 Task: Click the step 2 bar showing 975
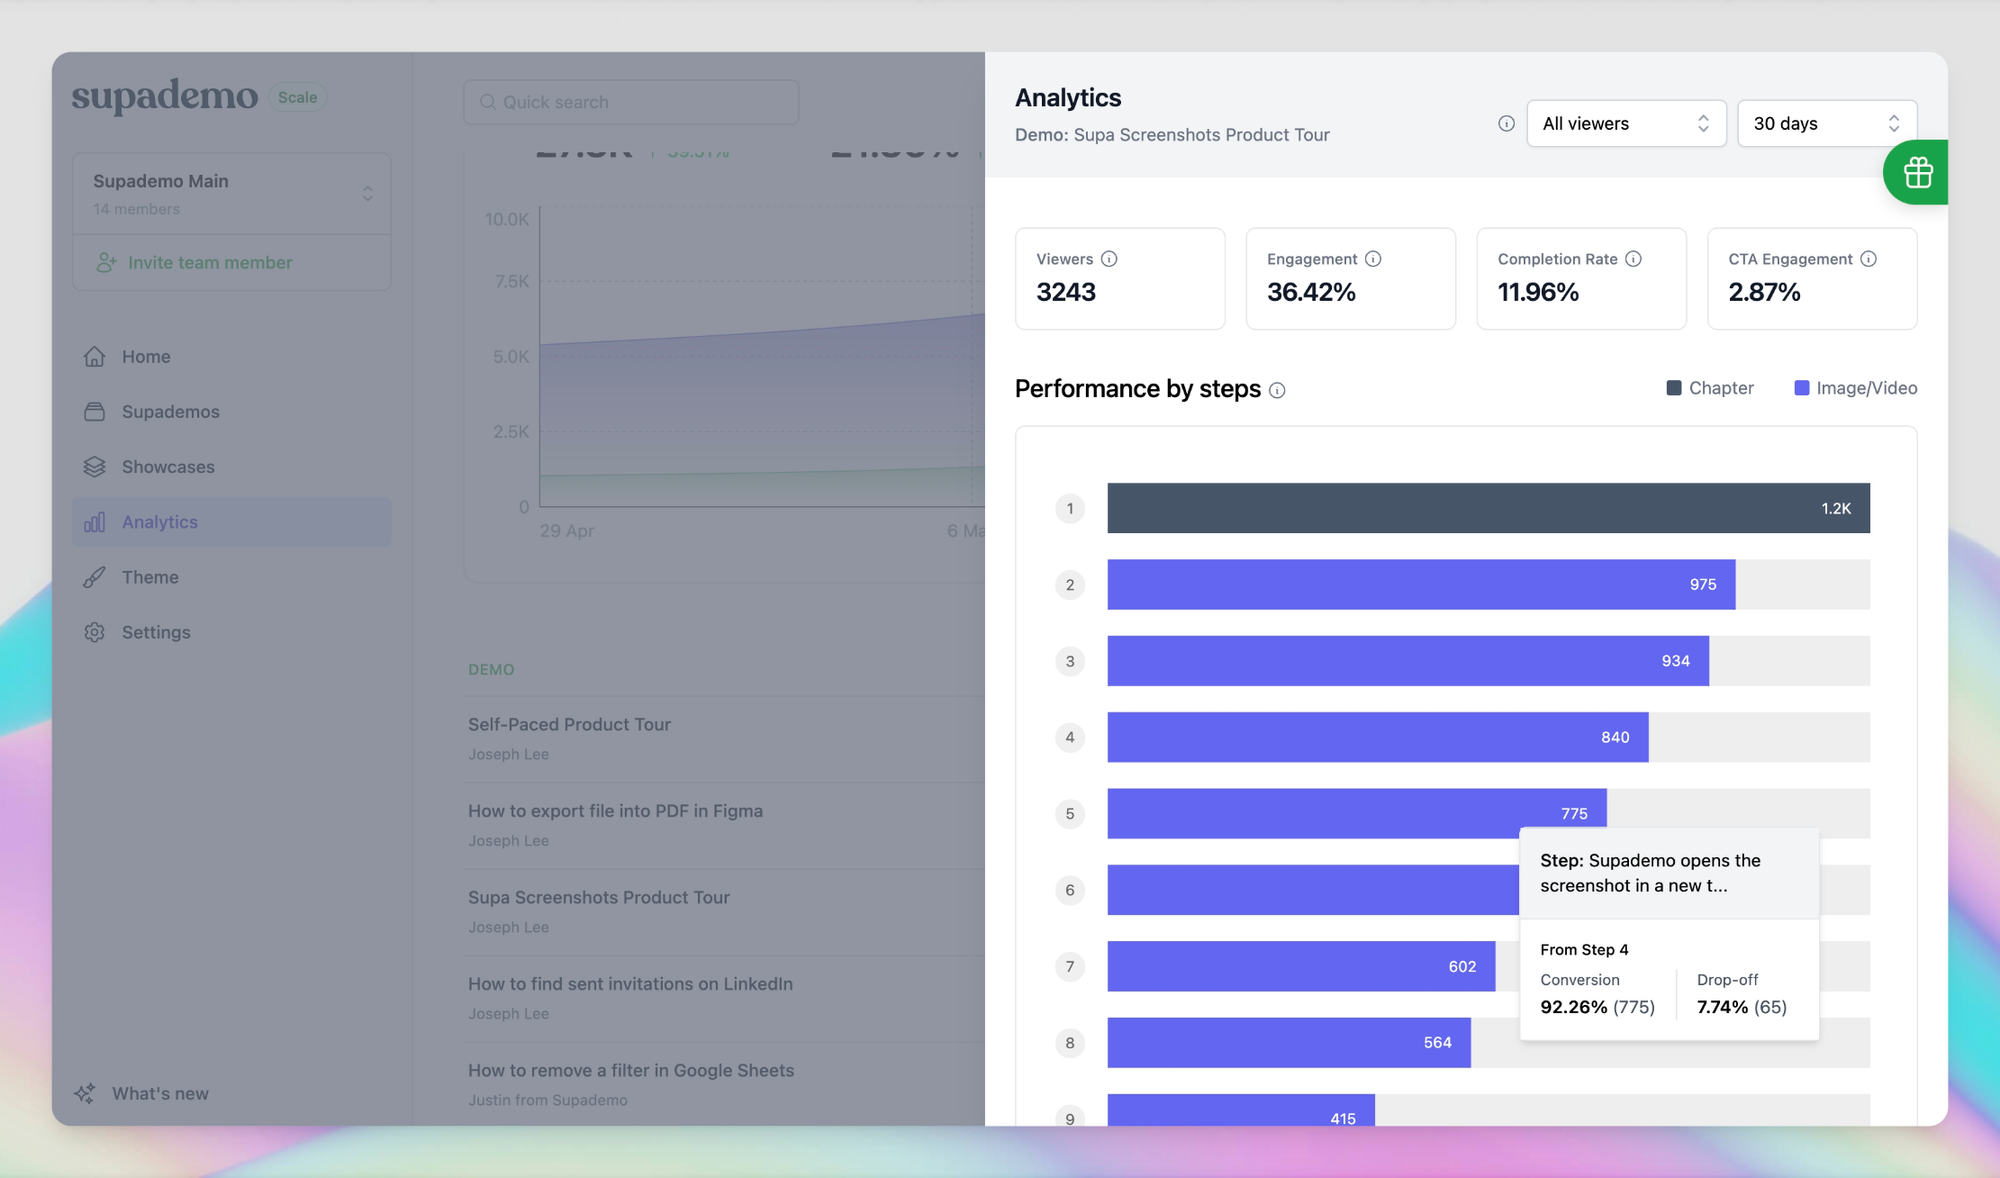pyautogui.click(x=1421, y=584)
